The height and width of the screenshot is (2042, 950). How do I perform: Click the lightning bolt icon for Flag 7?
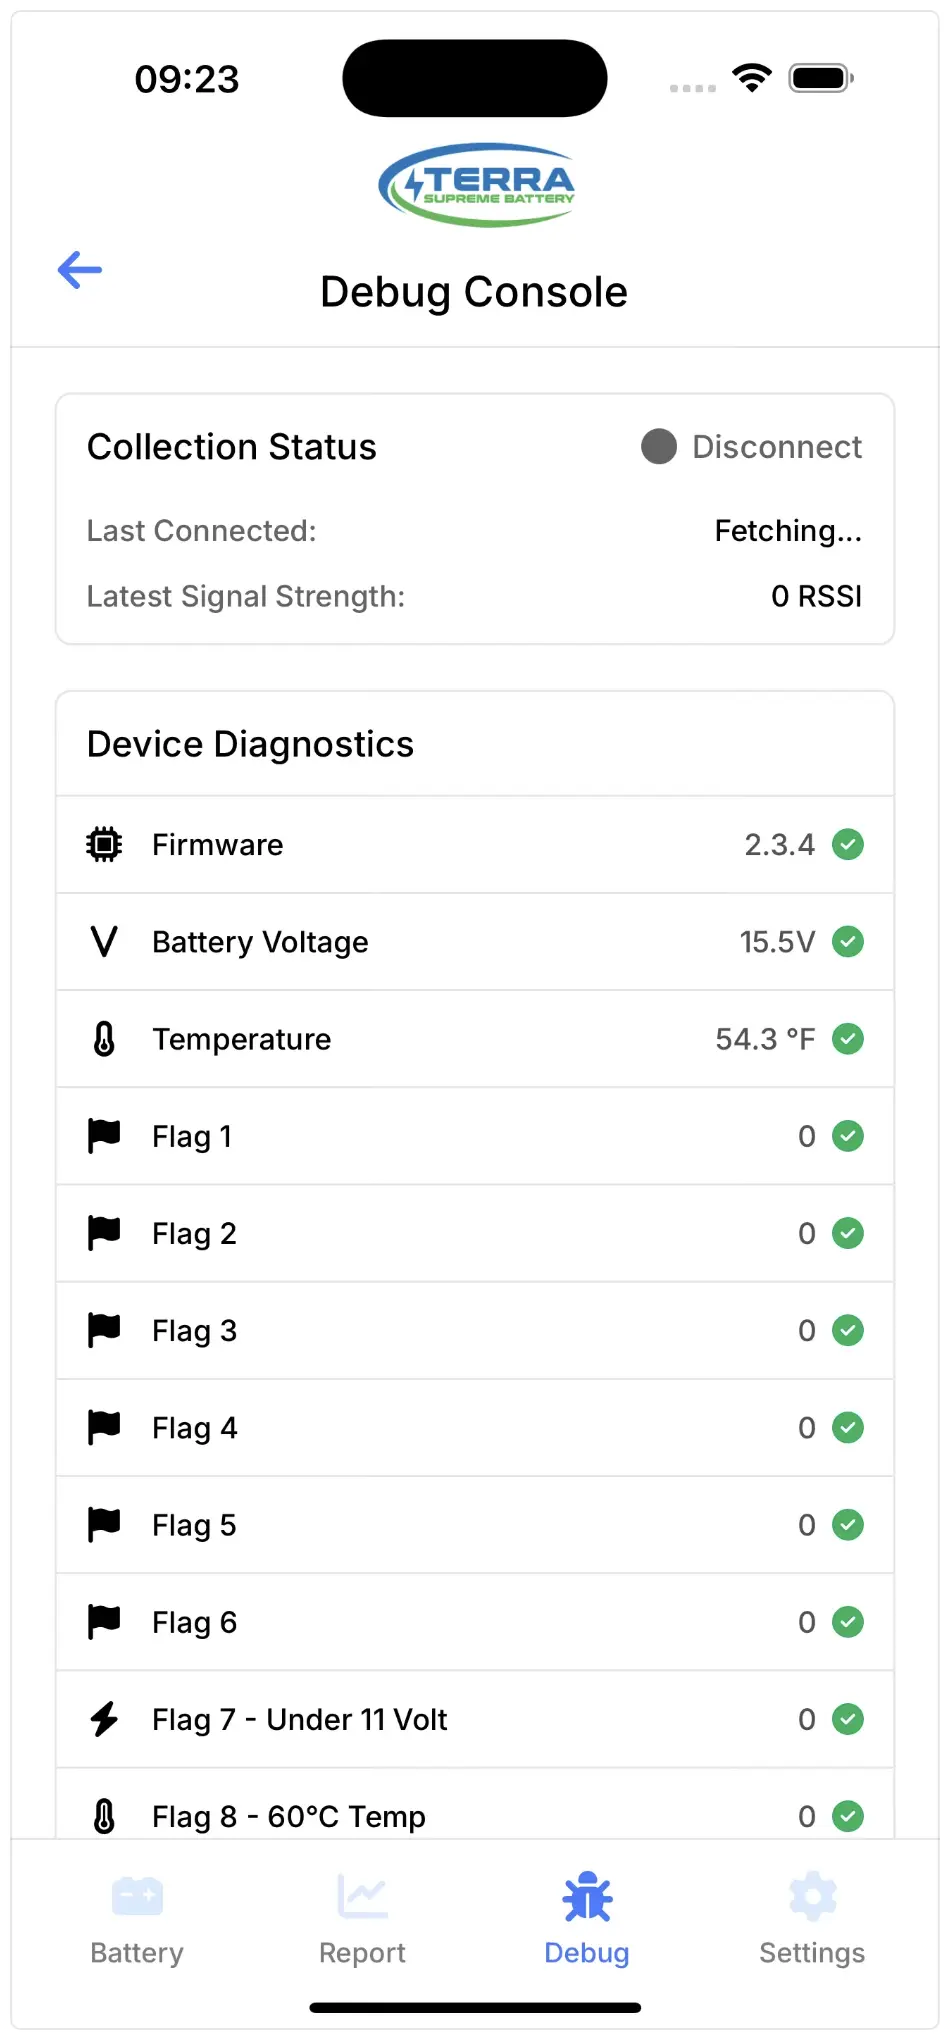(104, 1719)
